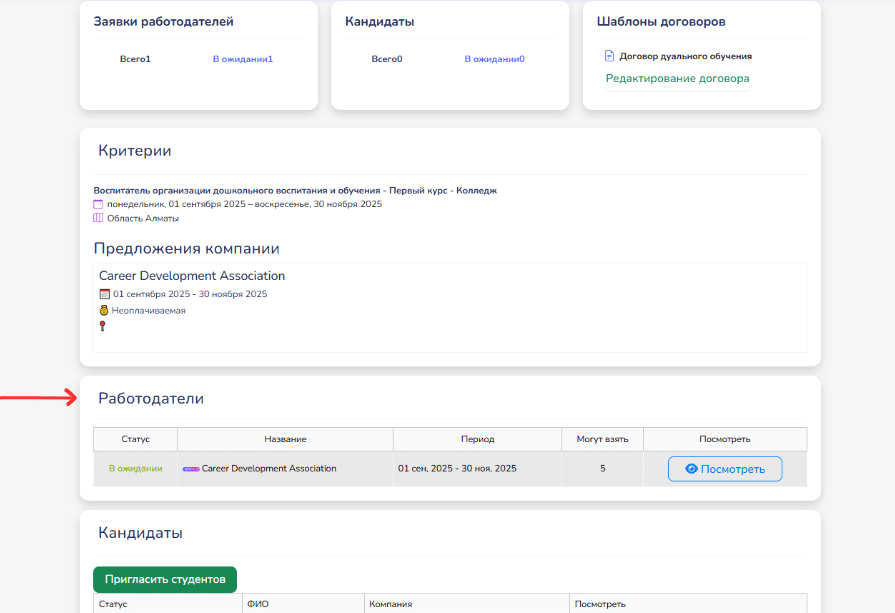Select the В ожидании status cell in employers row
The width and height of the screenshot is (895, 613).
[135, 468]
